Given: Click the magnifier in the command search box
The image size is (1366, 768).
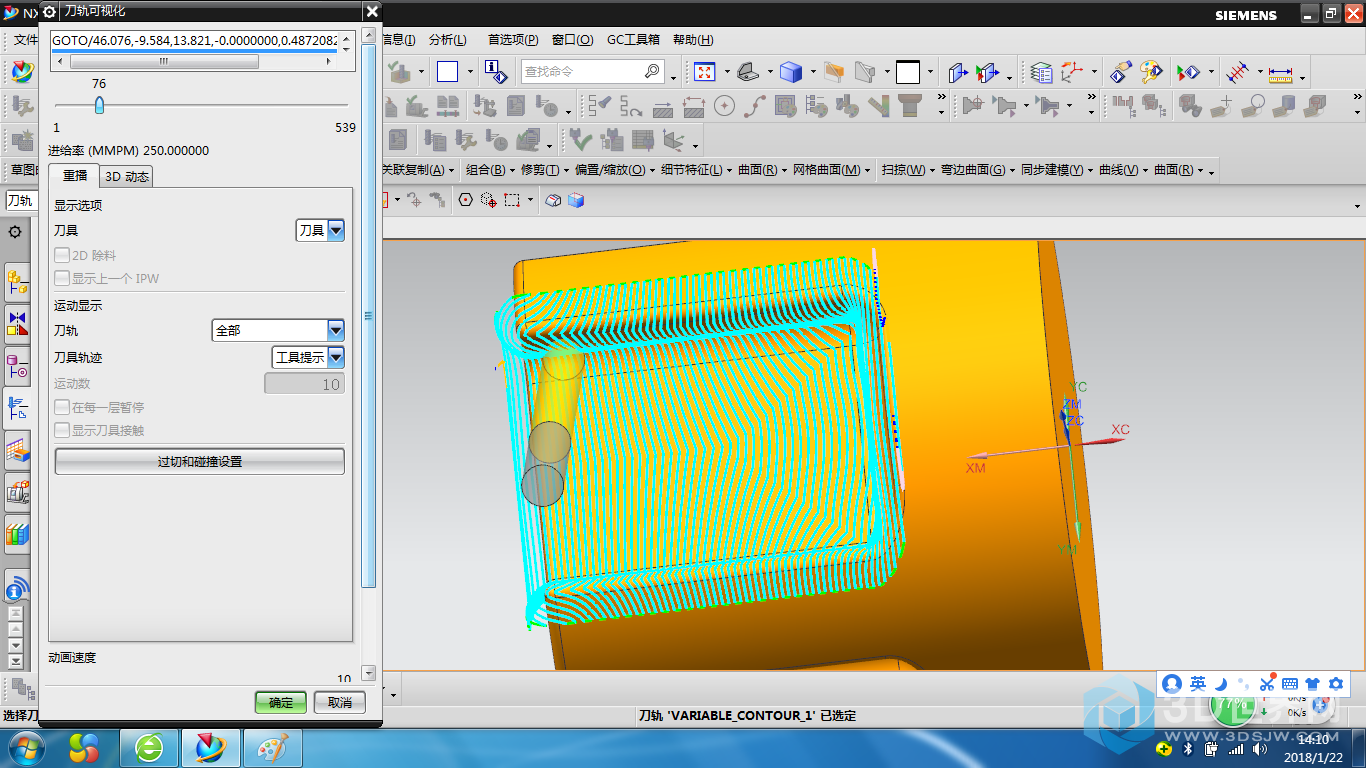Looking at the screenshot, I should pos(652,71).
